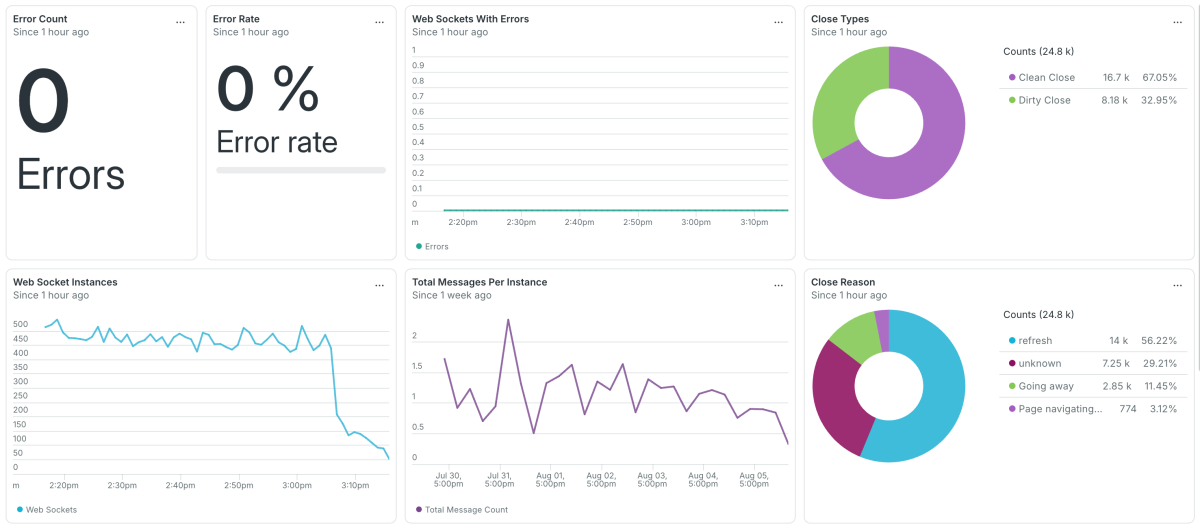Open the Error Rate widget ellipsis menu
Viewport: 1200px width, 528px height.
pos(379,21)
